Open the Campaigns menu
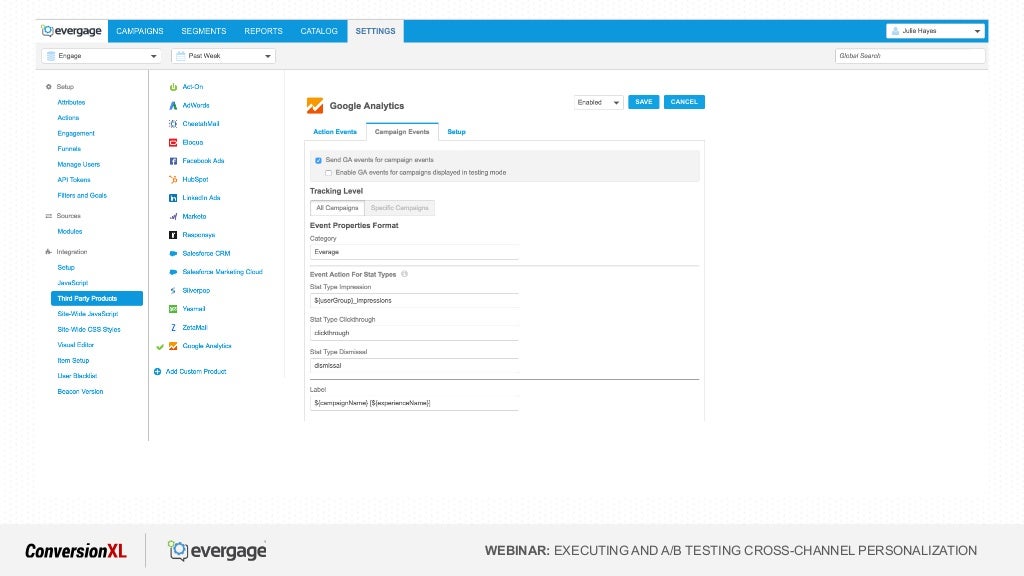The width and height of the screenshot is (1024, 576). [x=140, y=31]
